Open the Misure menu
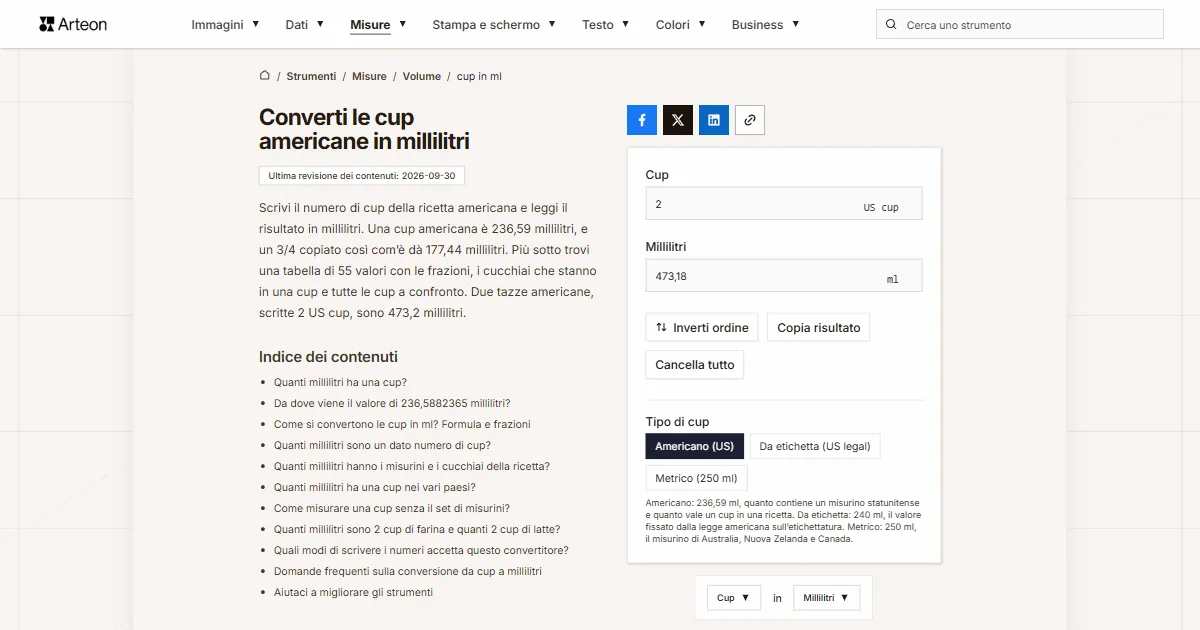The image size is (1200, 630). (x=378, y=24)
